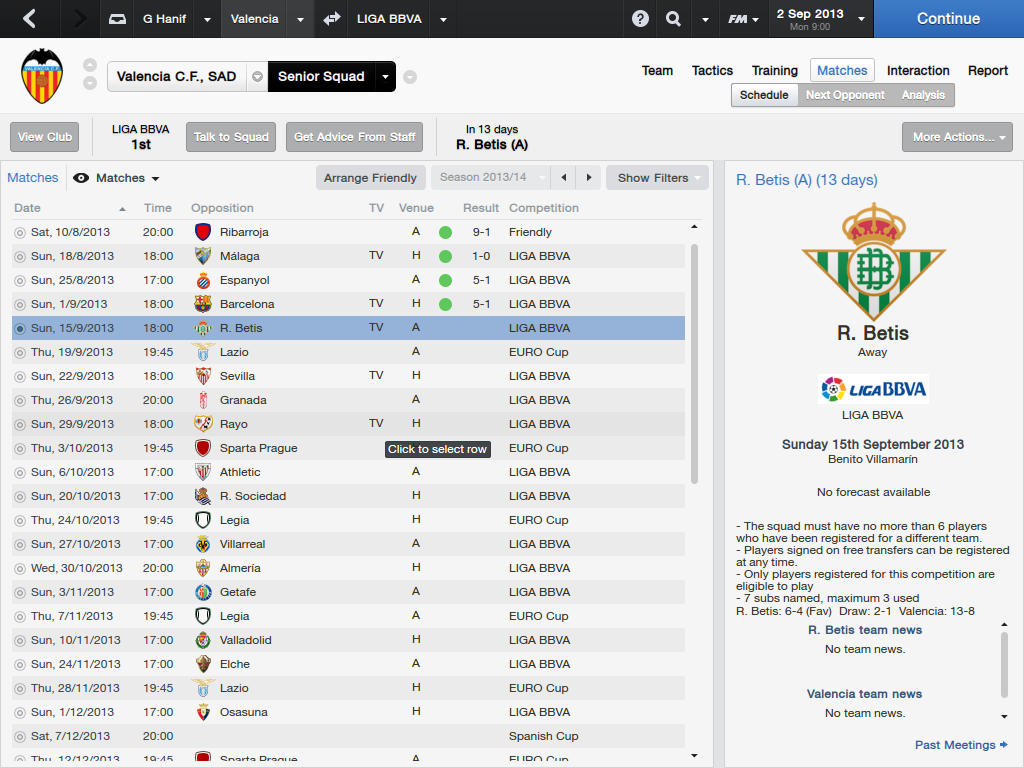Open the FM logo menu
This screenshot has width=1024, height=768.
tap(743, 19)
